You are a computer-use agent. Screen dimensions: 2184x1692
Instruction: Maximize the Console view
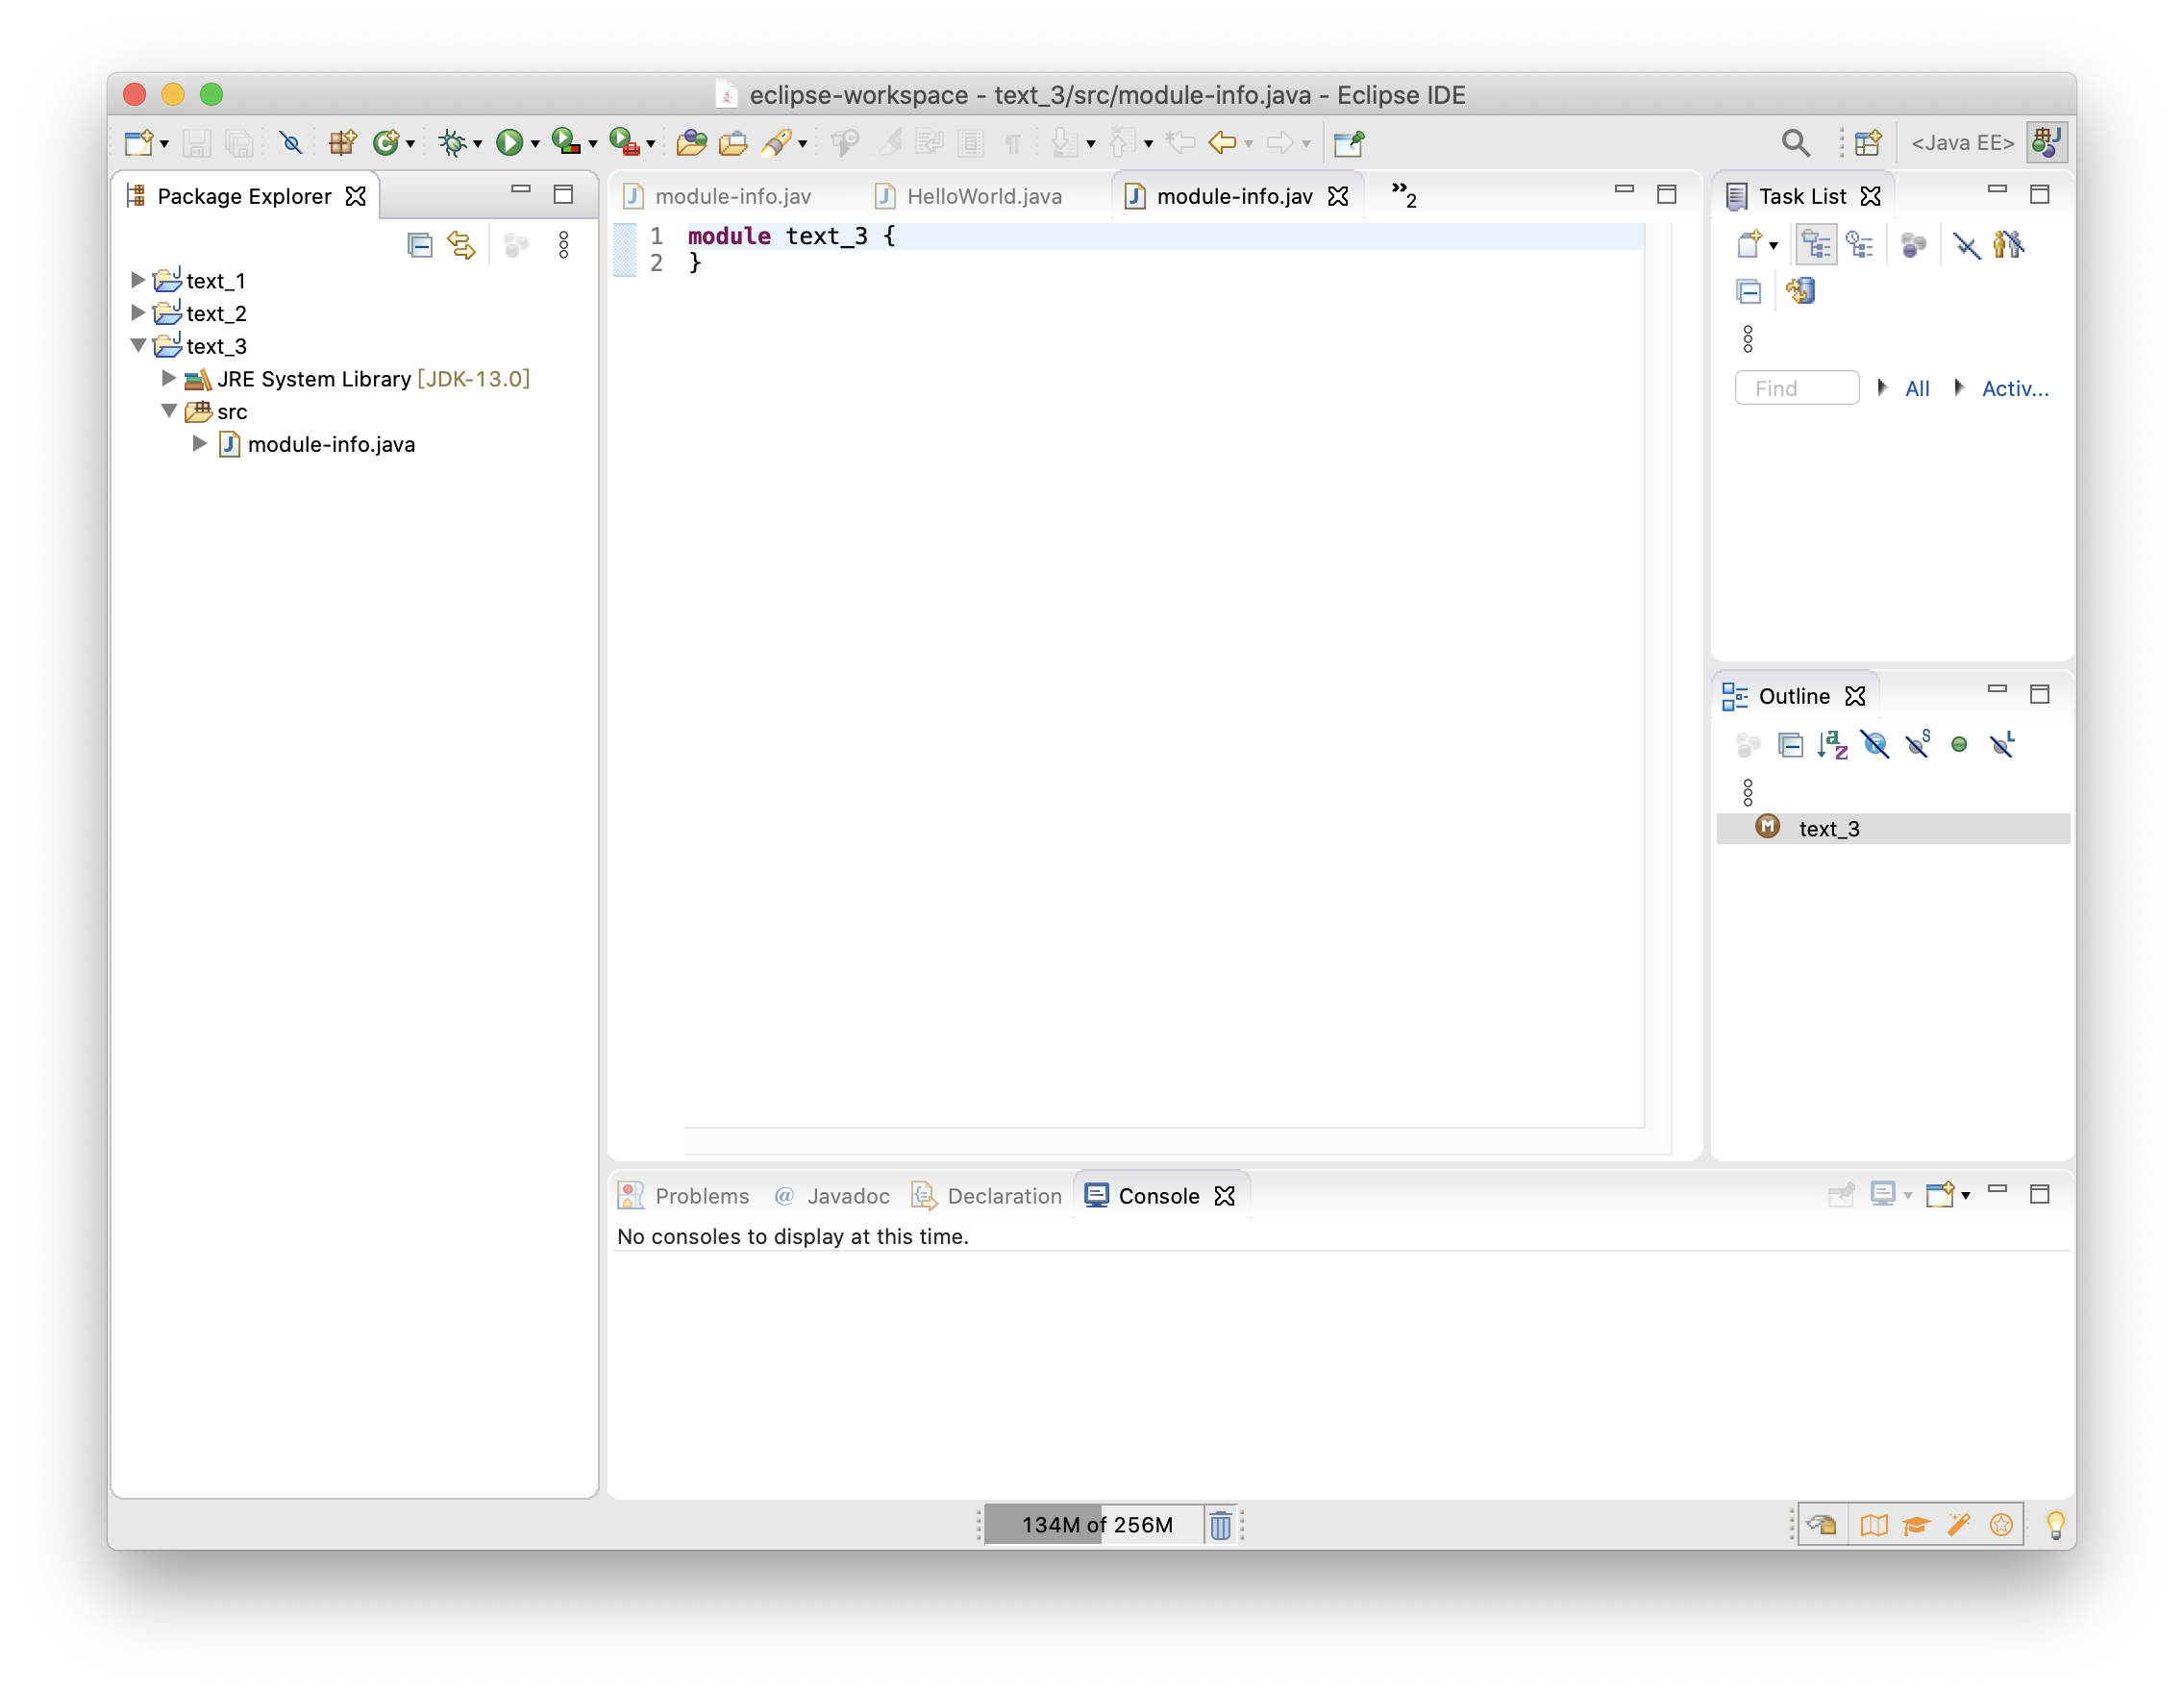pos(2039,1194)
